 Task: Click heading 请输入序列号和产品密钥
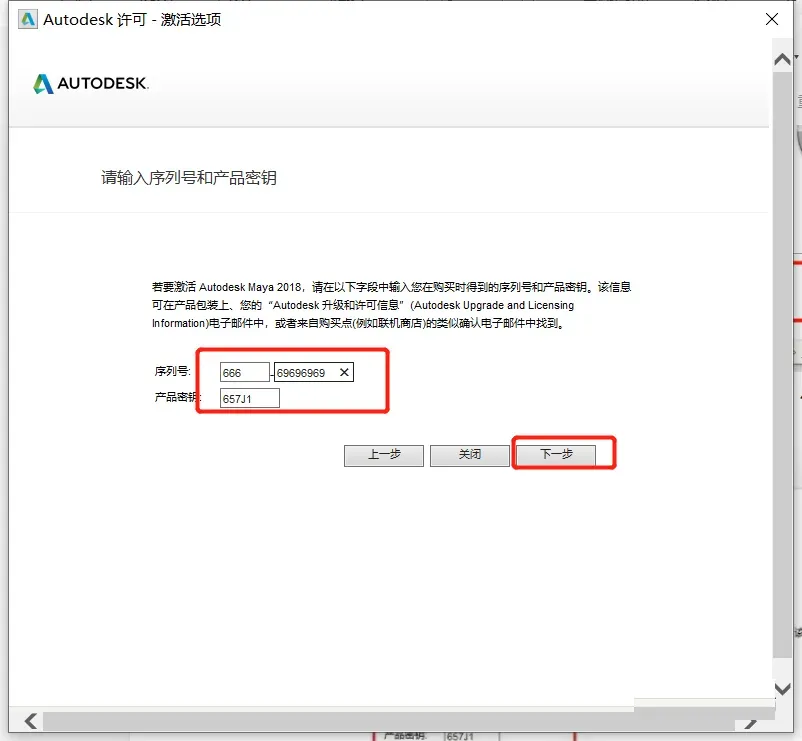[x=189, y=177]
